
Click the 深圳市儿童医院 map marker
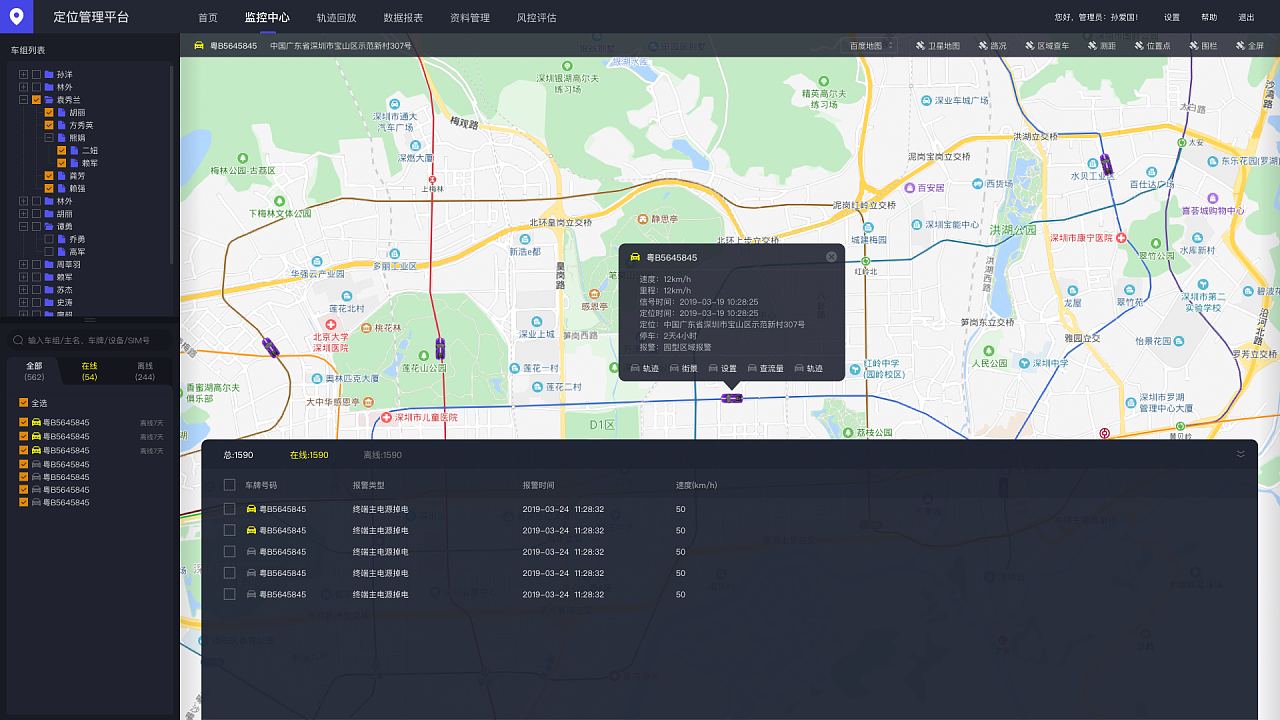(x=386, y=417)
